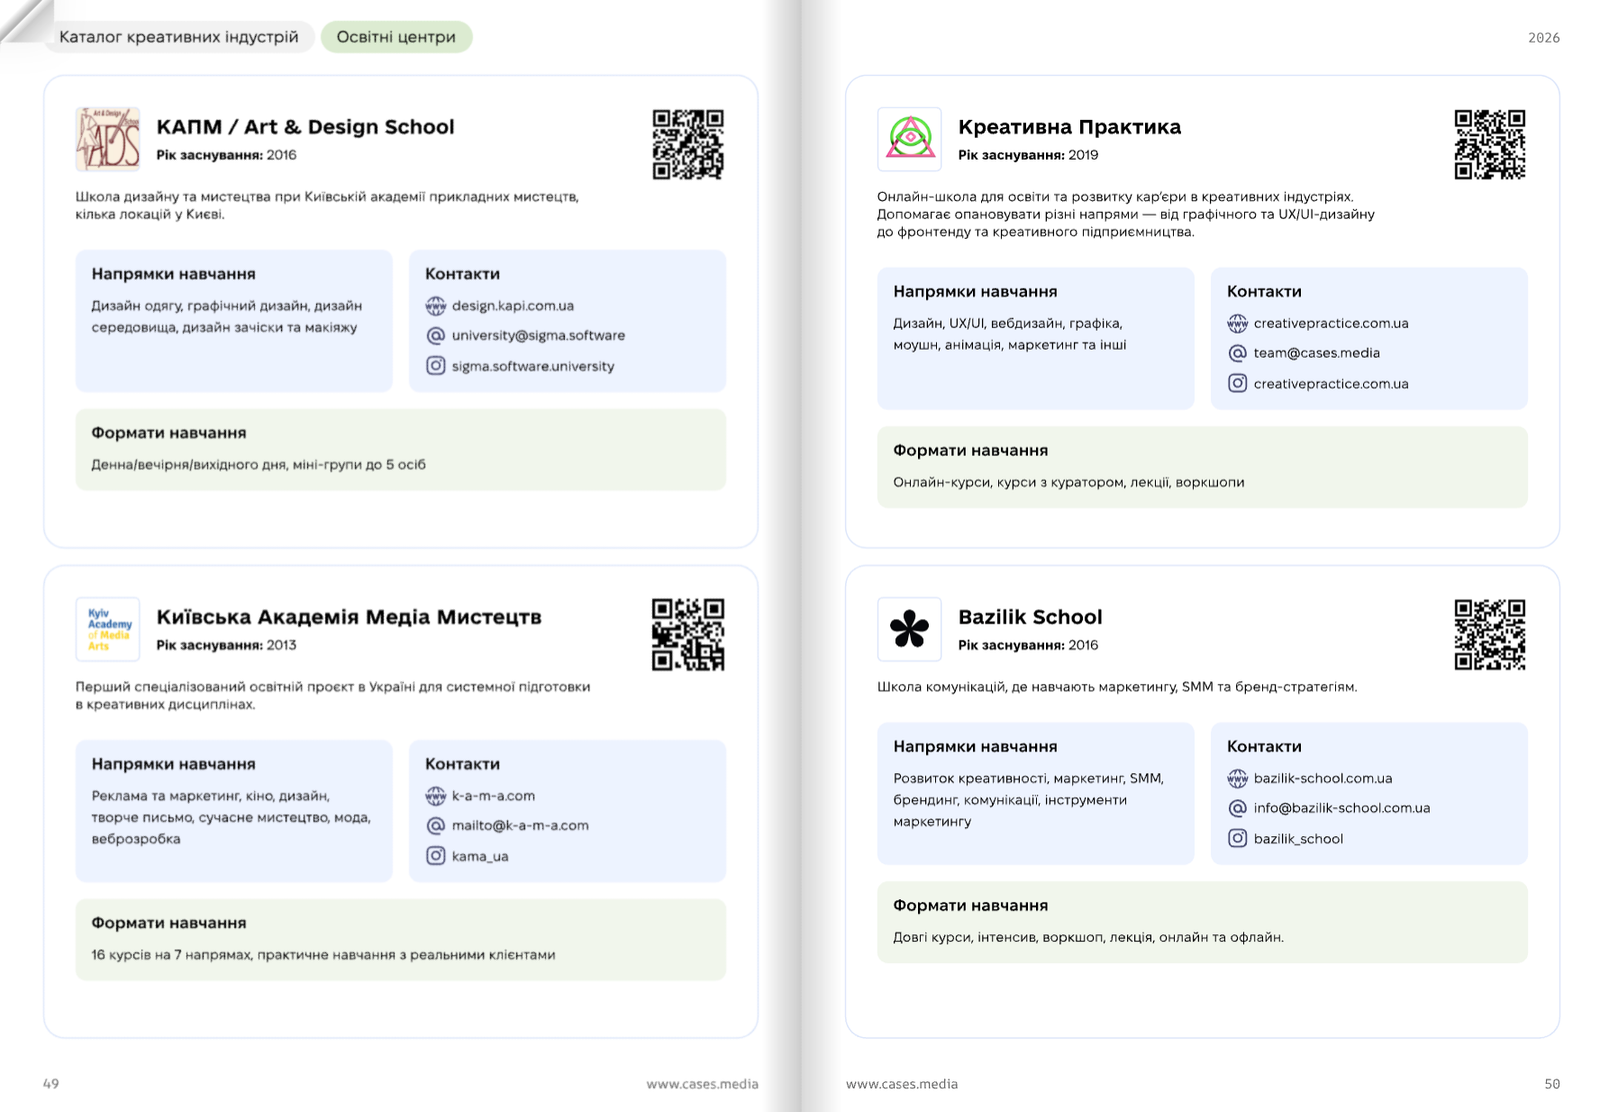
Task: Click 'Рік заснування: 2019' under Креативна Практика
Action: coord(1028,155)
